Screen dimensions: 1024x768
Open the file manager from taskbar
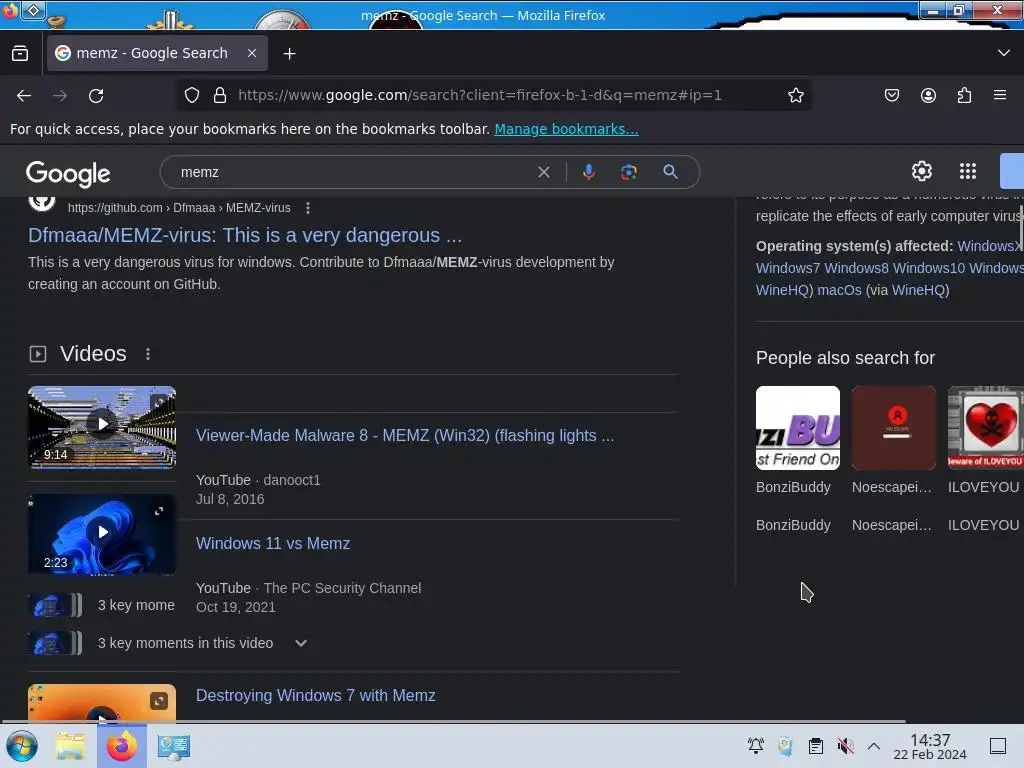tap(70, 746)
